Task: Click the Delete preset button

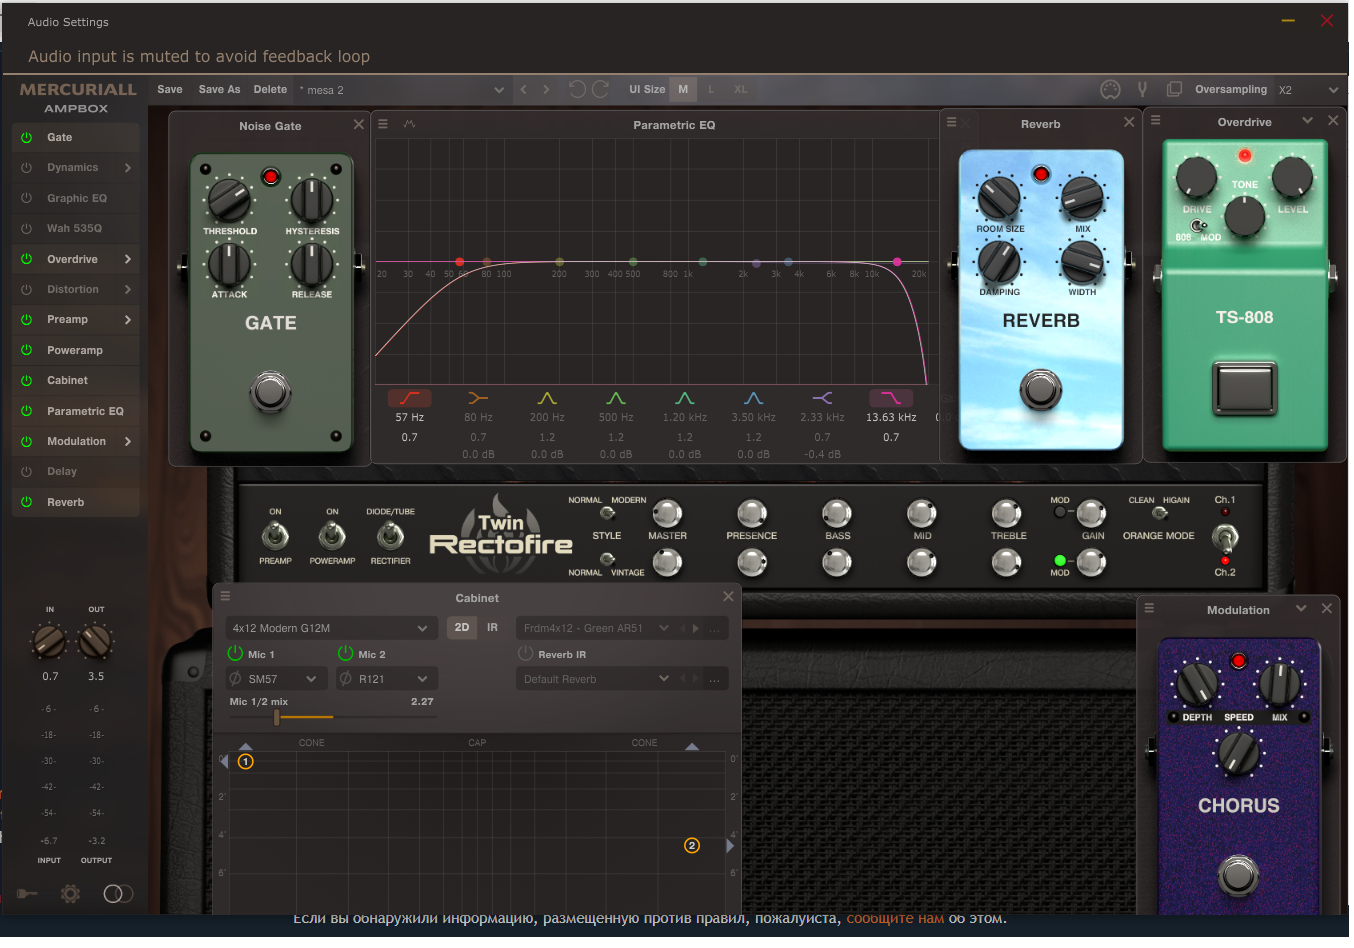Action: click(270, 90)
